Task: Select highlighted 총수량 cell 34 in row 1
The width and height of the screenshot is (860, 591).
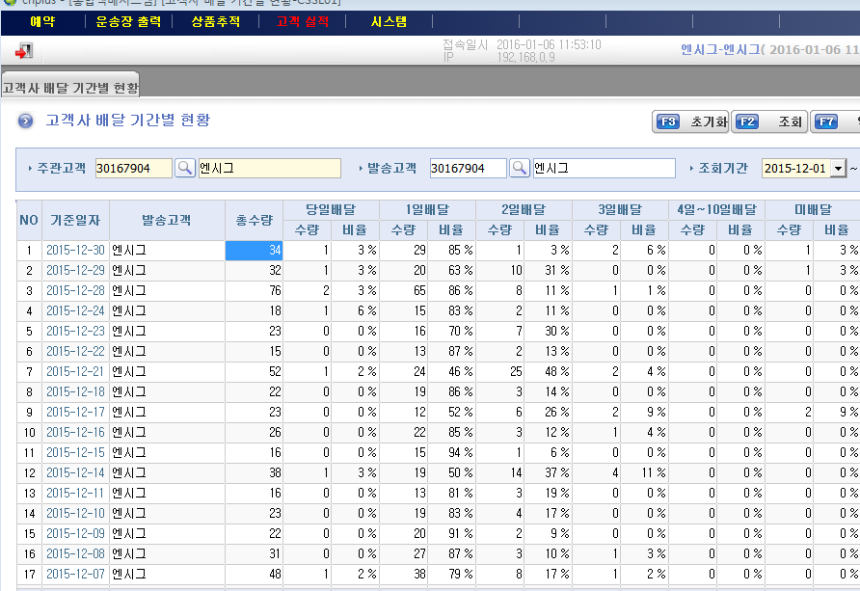Action: [254, 251]
